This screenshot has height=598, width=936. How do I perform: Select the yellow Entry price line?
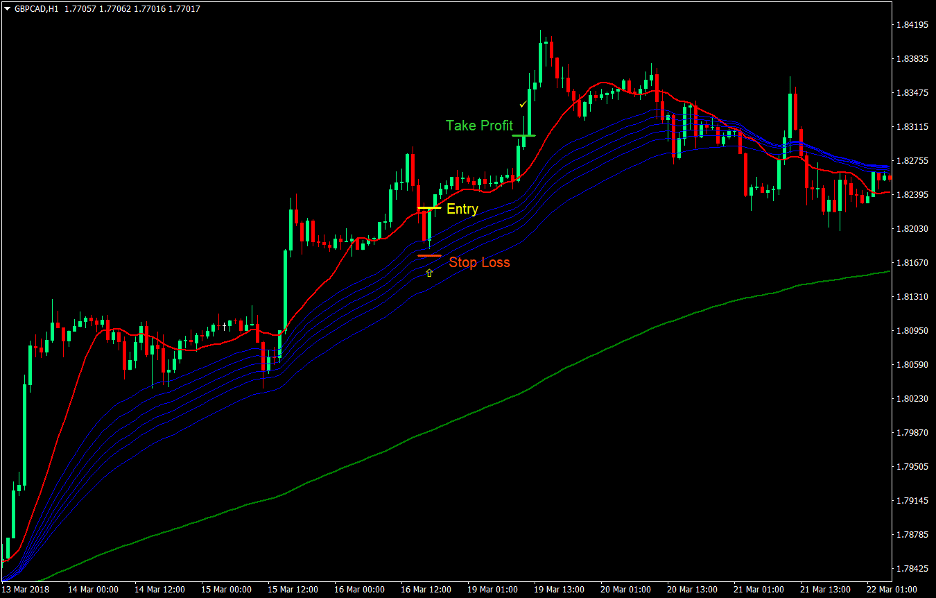pyautogui.click(x=428, y=209)
